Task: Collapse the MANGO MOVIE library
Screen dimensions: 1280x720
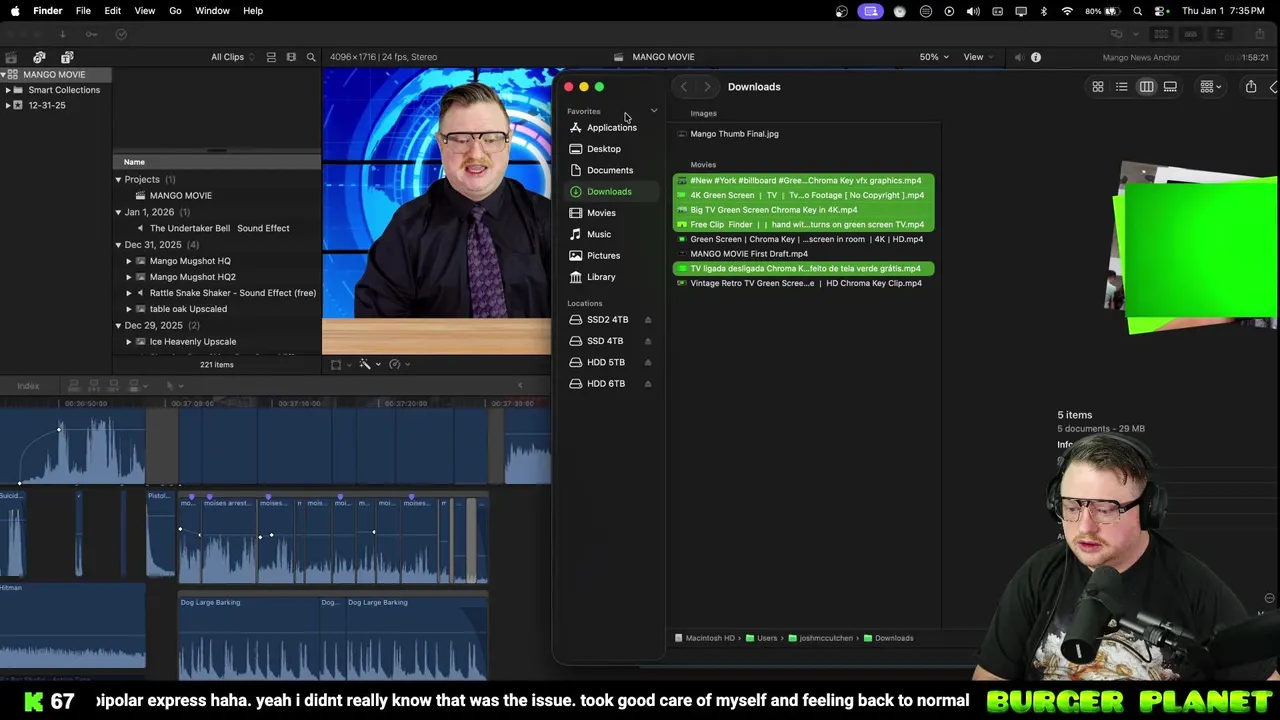Action: click(5, 75)
